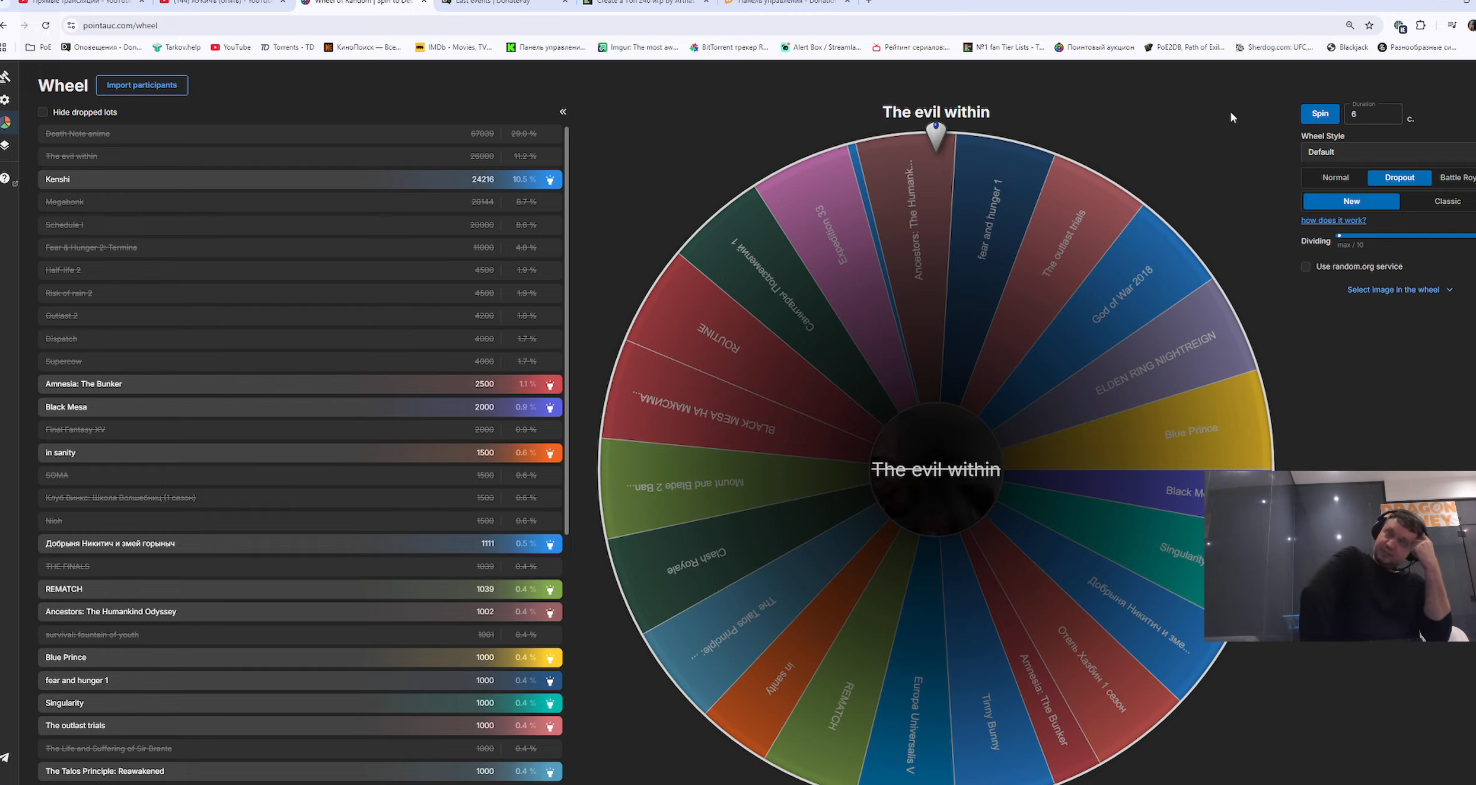Collapse the lots panel with double chevron
Screen dimensions: 1476x785
pyautogui.click(x=563, y=112)
